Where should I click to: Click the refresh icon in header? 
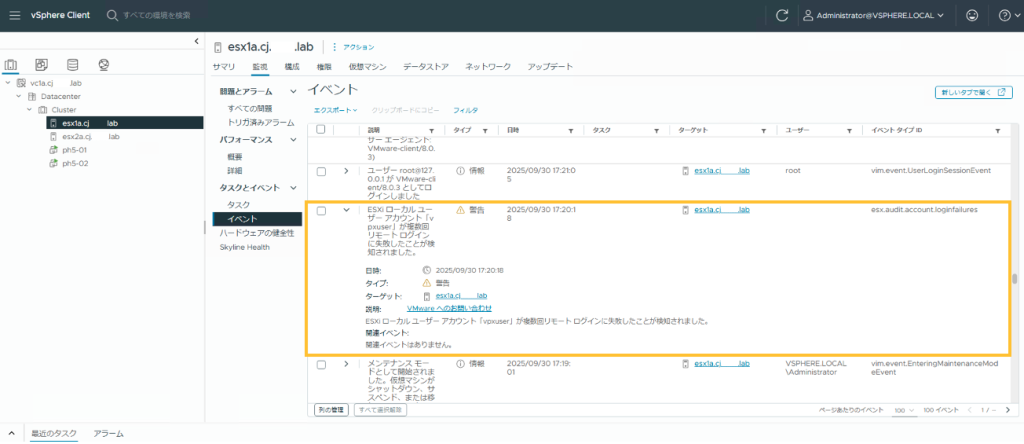click(x=783, y=16)
